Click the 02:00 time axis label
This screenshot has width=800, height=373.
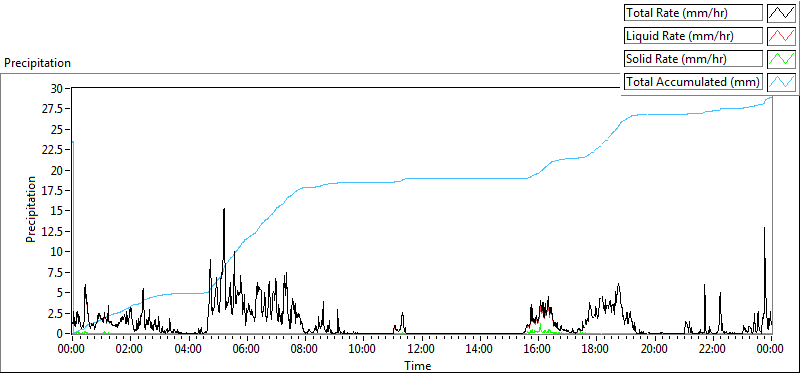[130, 350]
